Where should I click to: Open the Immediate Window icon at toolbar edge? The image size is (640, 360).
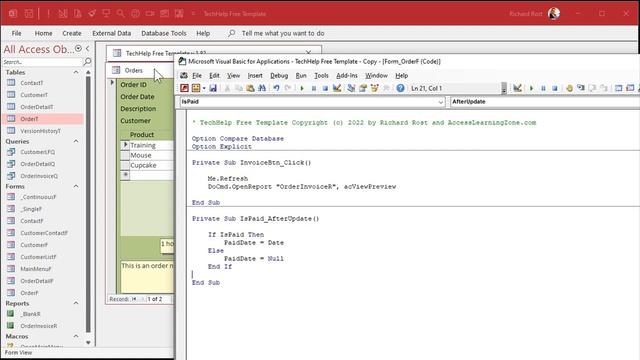[631, 88]
